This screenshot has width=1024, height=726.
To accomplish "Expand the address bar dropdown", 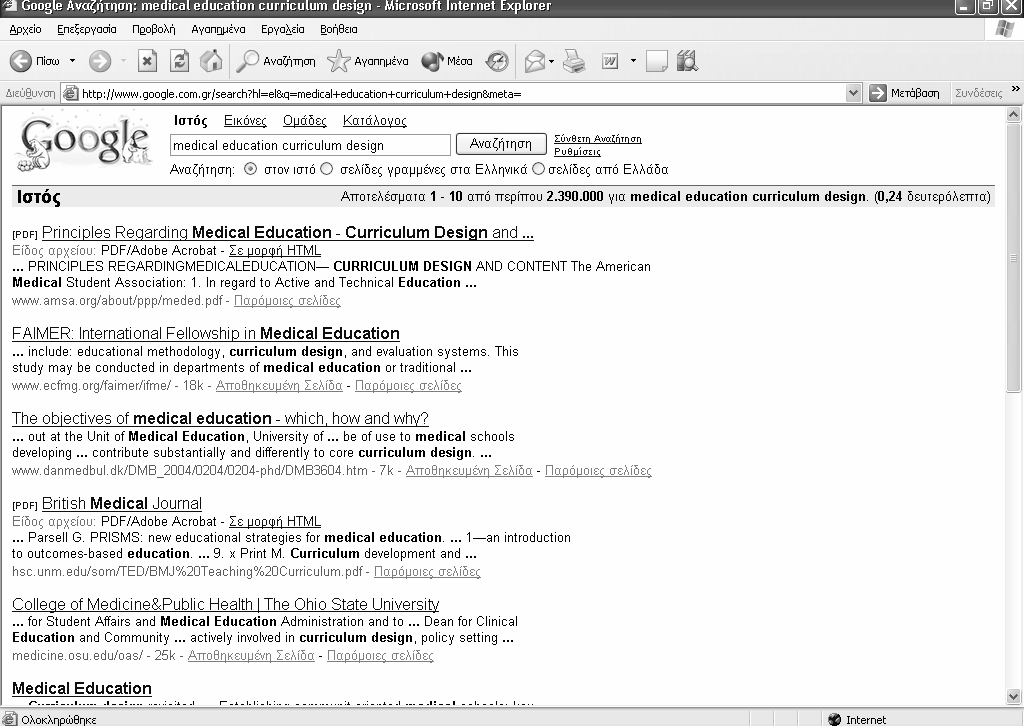I will 852,93.
